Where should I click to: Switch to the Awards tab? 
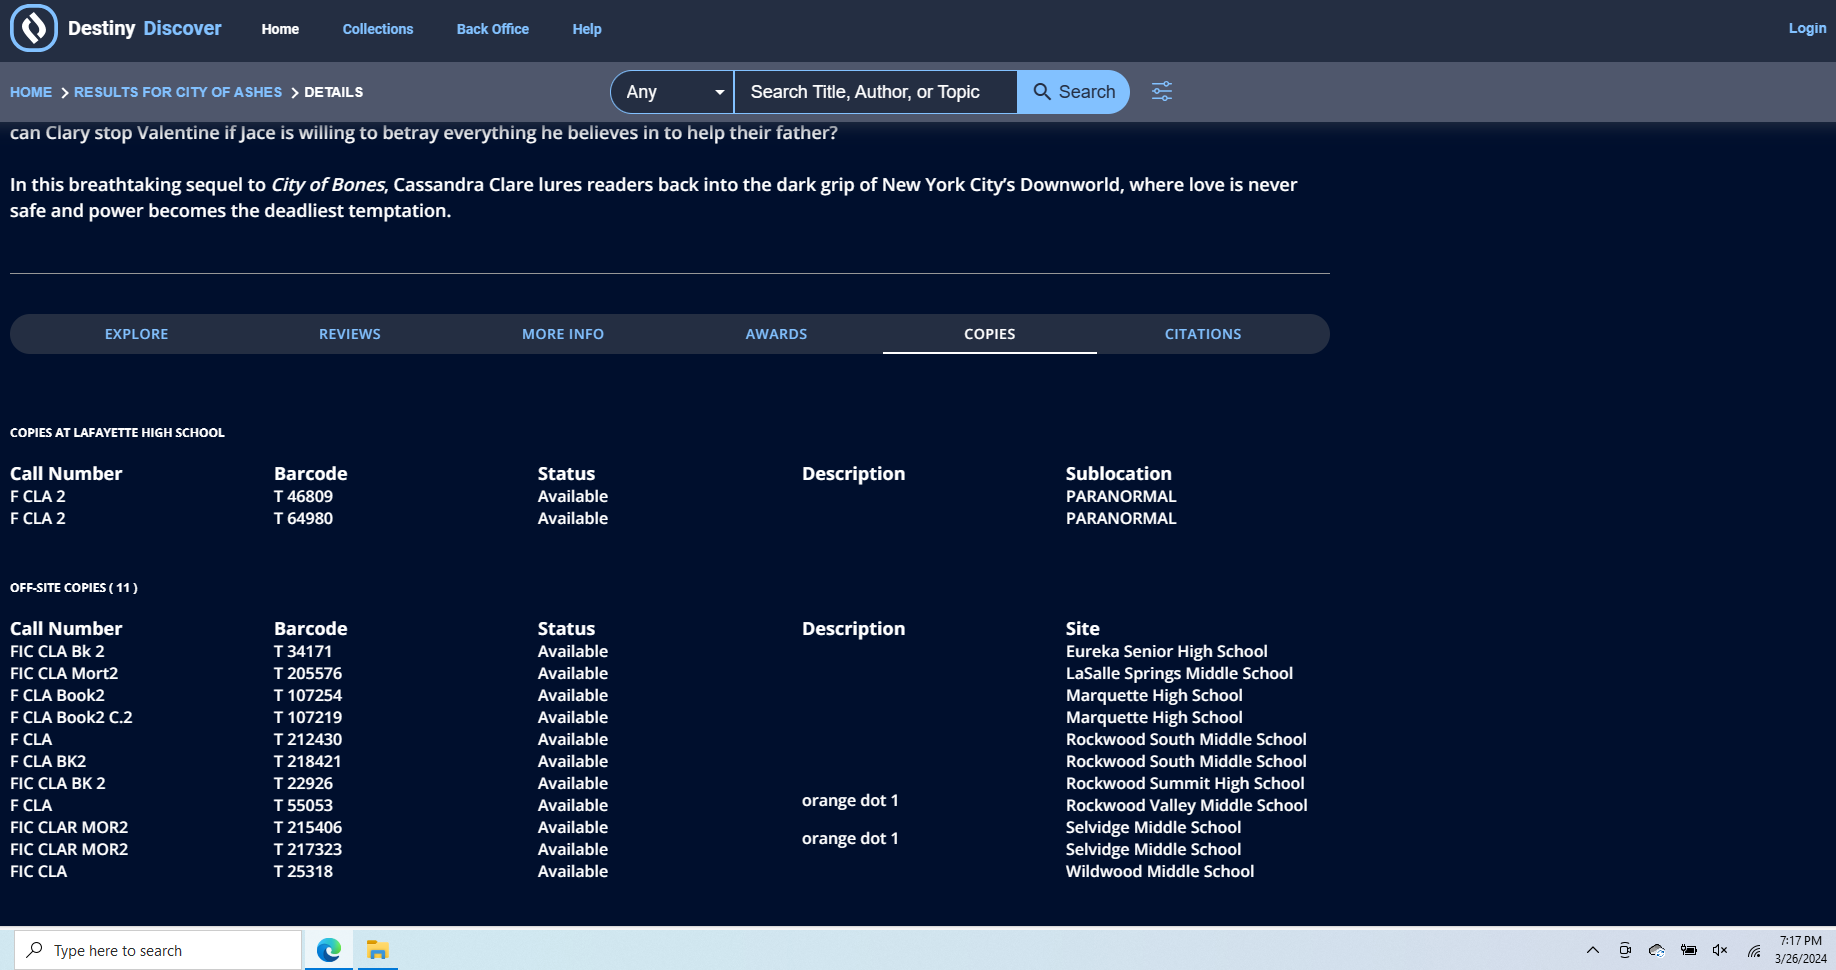coord(776,334)
